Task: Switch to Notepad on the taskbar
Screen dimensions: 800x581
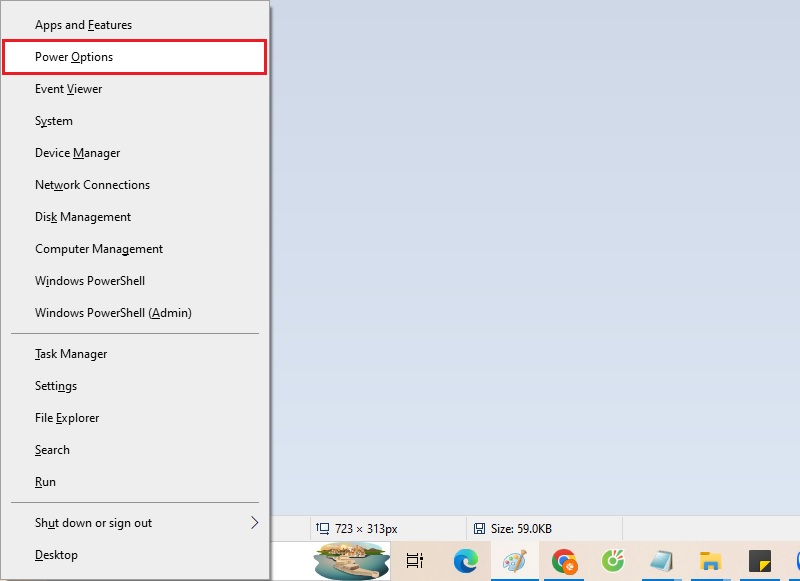Action: click(662, 561)
